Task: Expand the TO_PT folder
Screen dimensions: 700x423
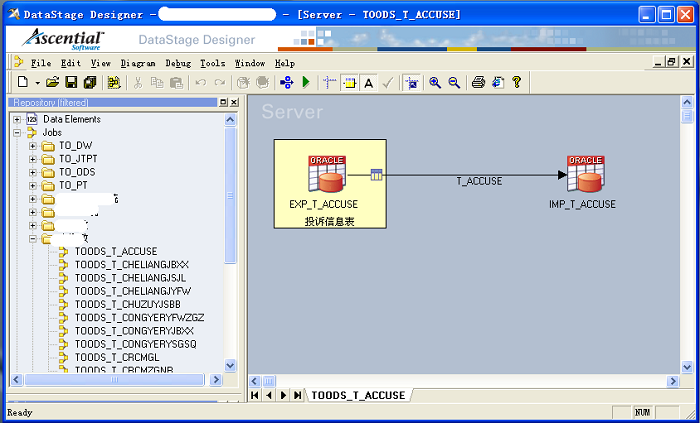Action: click(33, 186)
